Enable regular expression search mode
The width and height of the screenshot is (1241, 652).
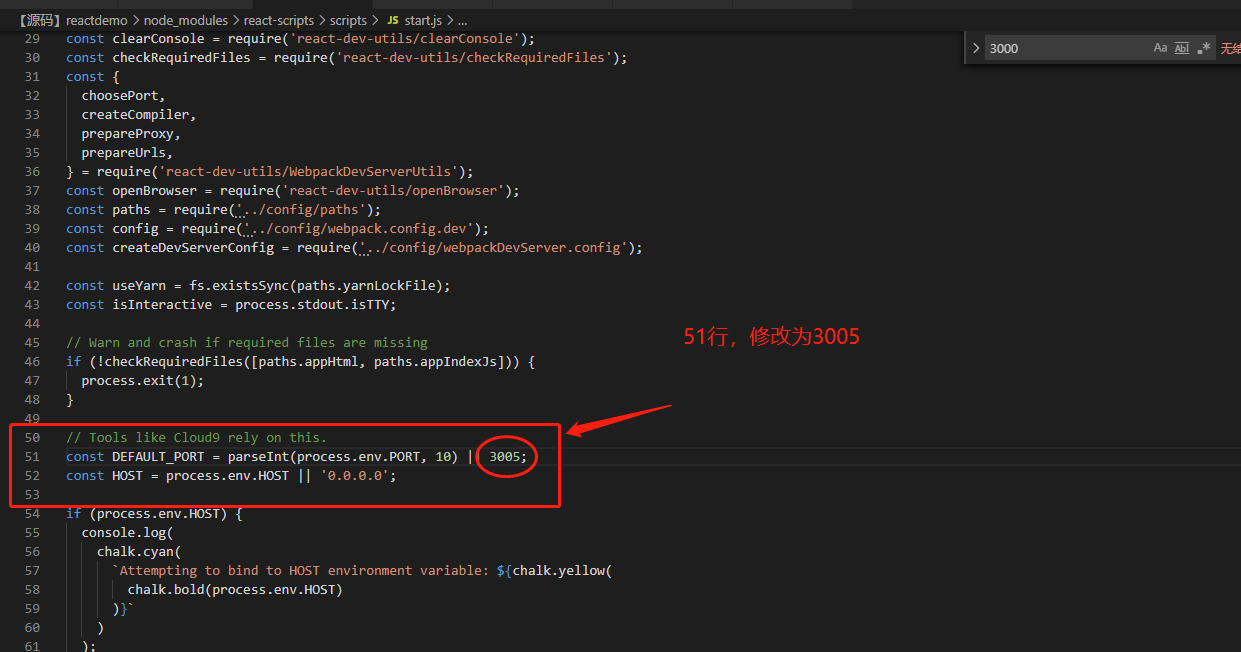click(x=1204, y=46)
